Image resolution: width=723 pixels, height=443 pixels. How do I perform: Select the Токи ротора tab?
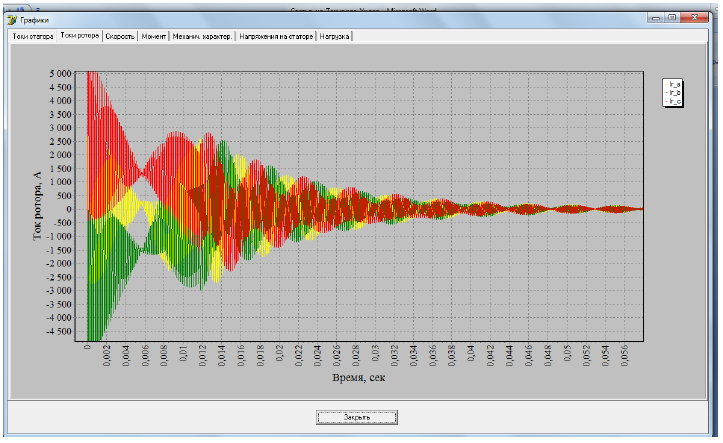pos(79,35)
